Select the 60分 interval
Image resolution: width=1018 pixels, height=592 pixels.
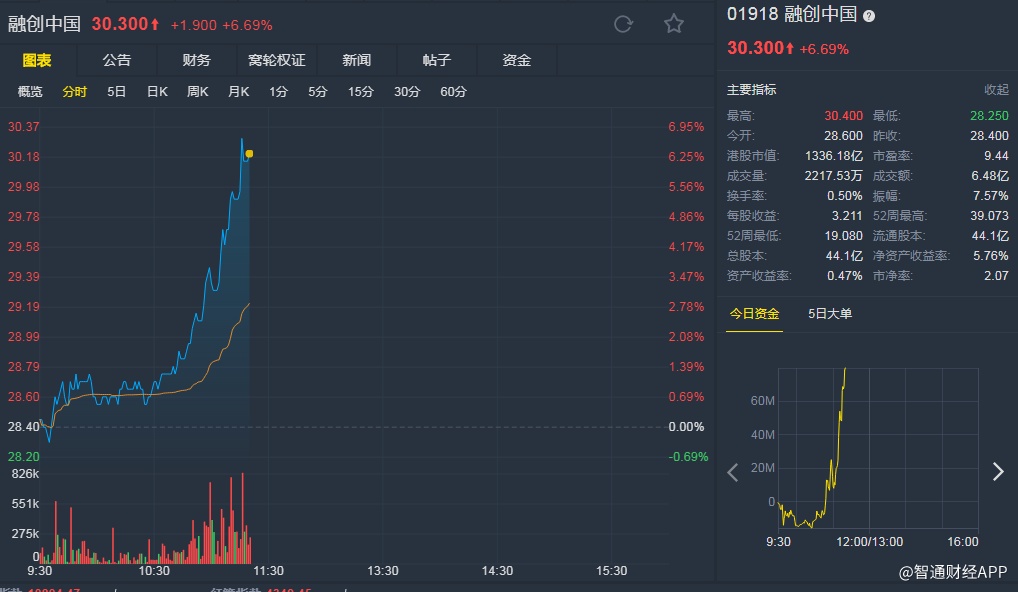[453, 92]
